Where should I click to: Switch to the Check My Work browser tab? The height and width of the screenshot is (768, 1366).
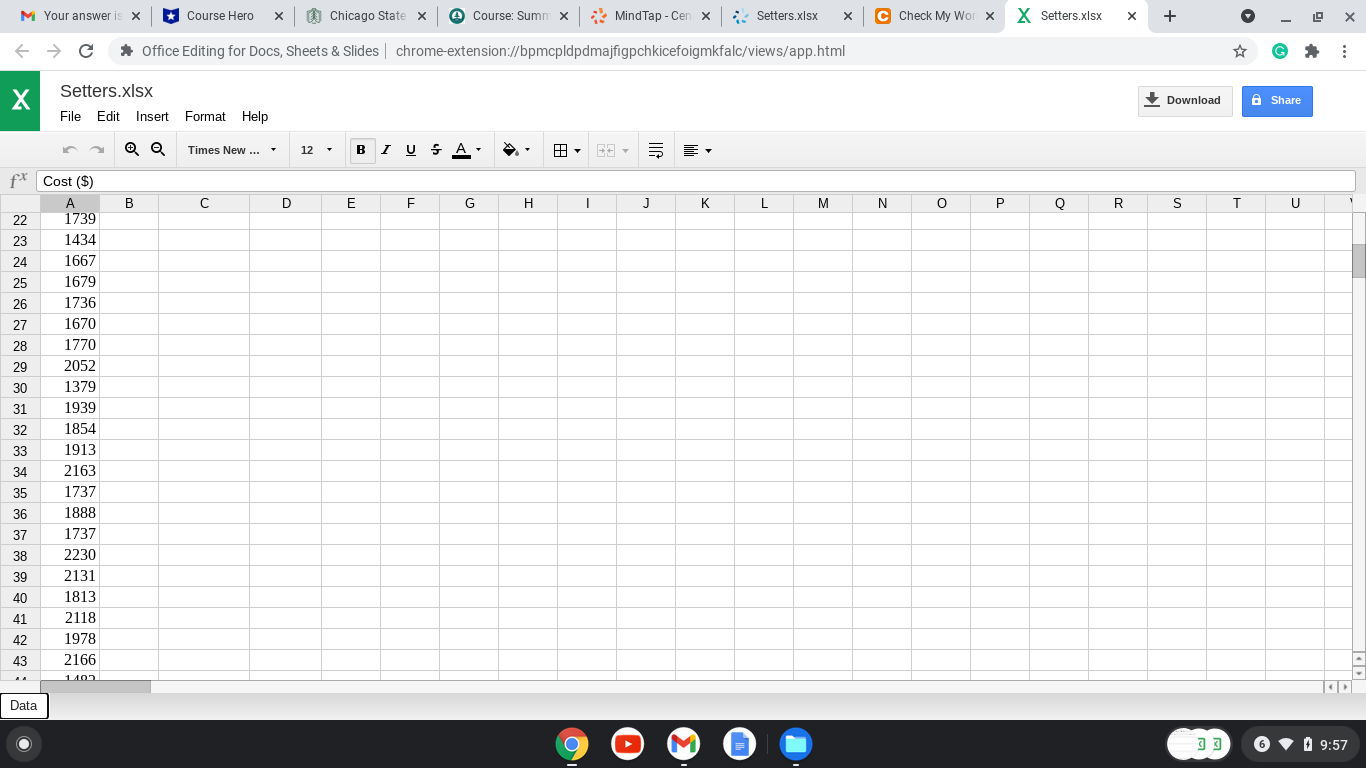coord(935,16)
